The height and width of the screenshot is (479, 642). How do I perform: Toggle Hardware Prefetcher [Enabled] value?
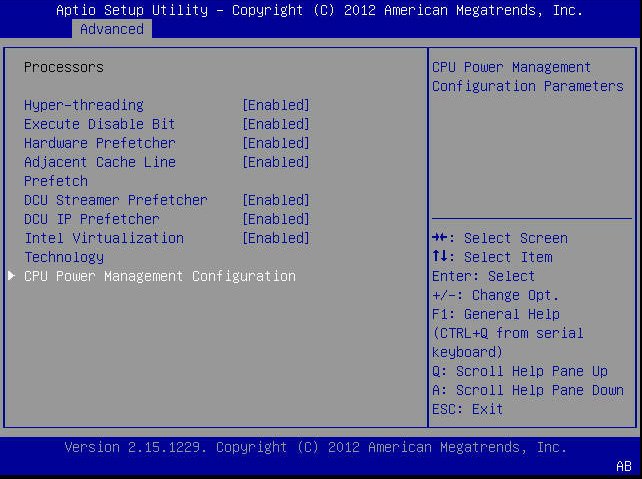tap(276, 143)
